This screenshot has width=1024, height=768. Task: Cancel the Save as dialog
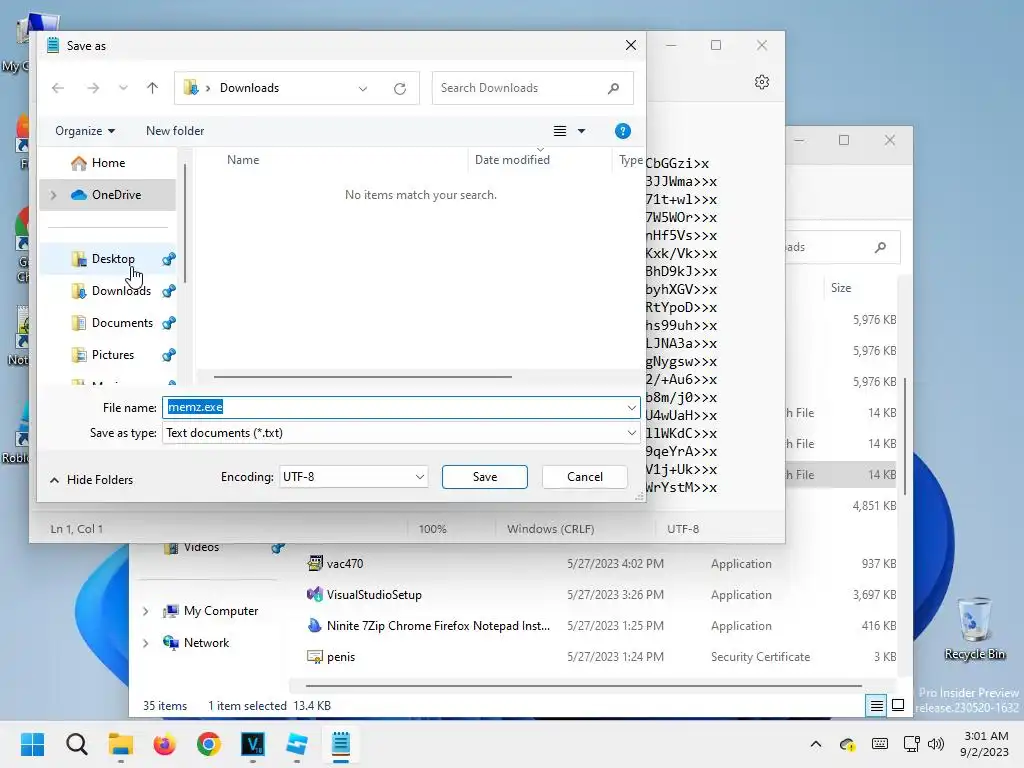[584, 477]
